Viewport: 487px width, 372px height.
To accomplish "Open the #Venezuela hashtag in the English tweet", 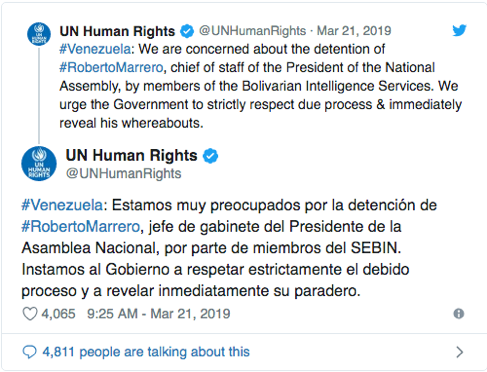I will (95, 49).
